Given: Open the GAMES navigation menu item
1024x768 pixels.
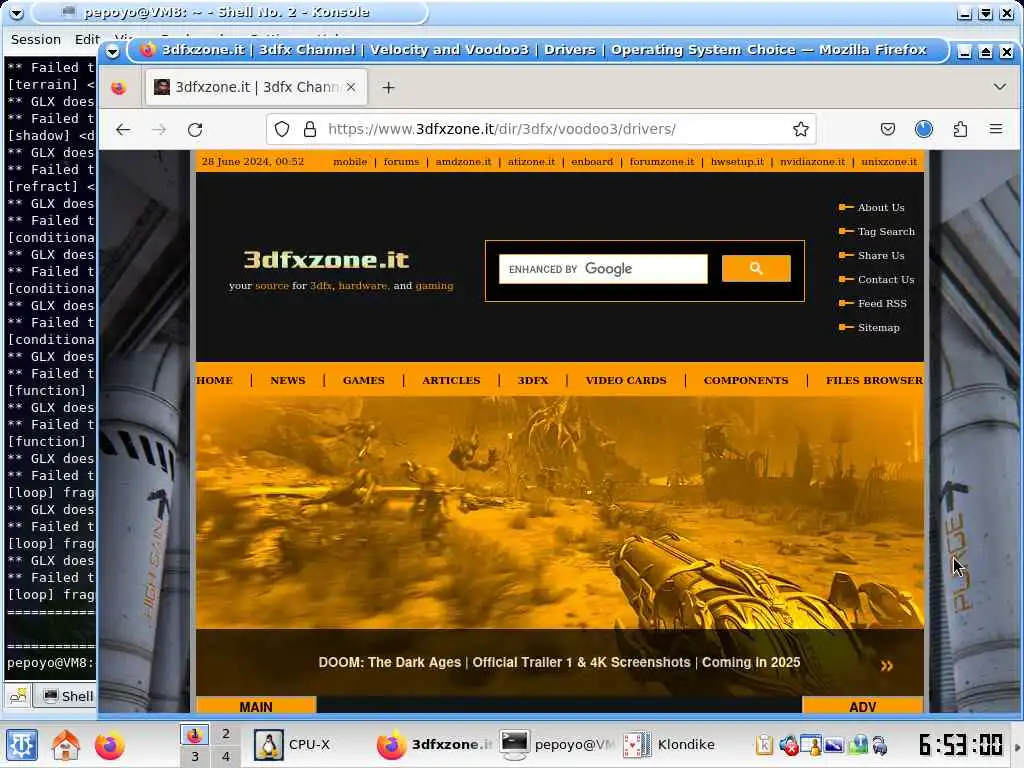Looking at the screenshot, I should (x=364, y=381).
